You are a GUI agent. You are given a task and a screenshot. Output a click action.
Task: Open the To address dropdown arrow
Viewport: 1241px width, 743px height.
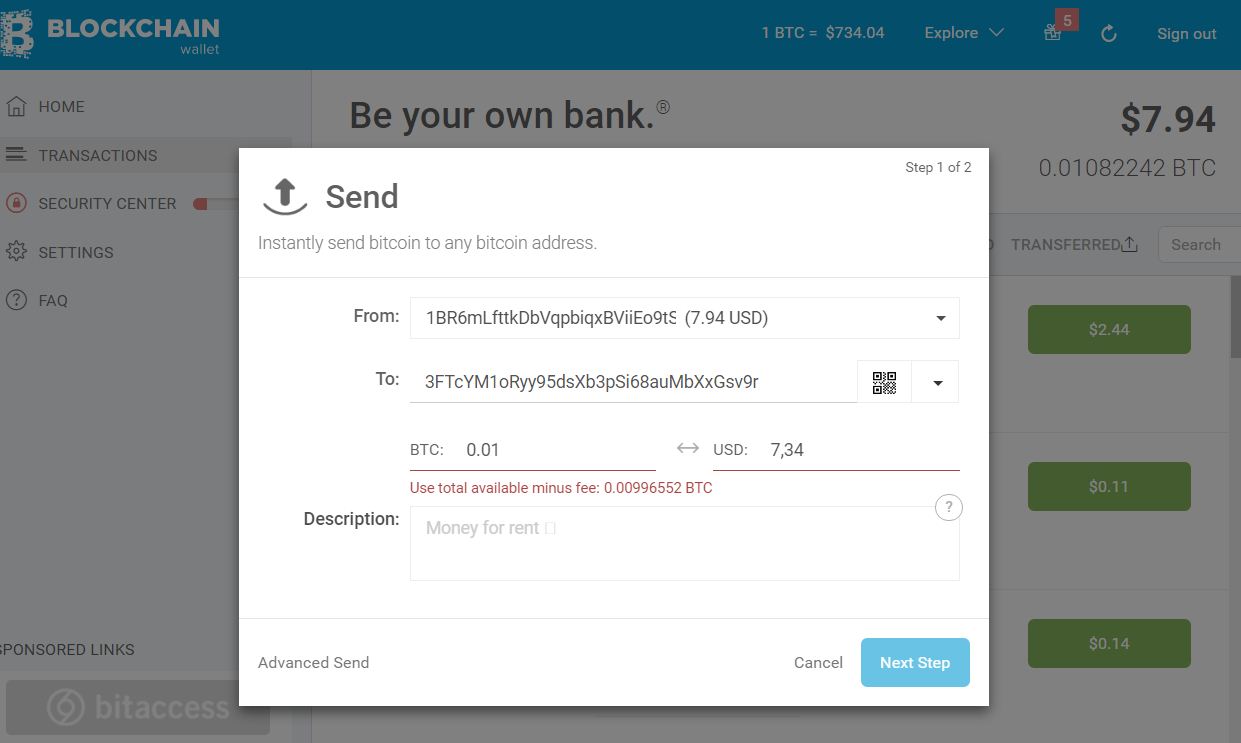coord(936,382)
